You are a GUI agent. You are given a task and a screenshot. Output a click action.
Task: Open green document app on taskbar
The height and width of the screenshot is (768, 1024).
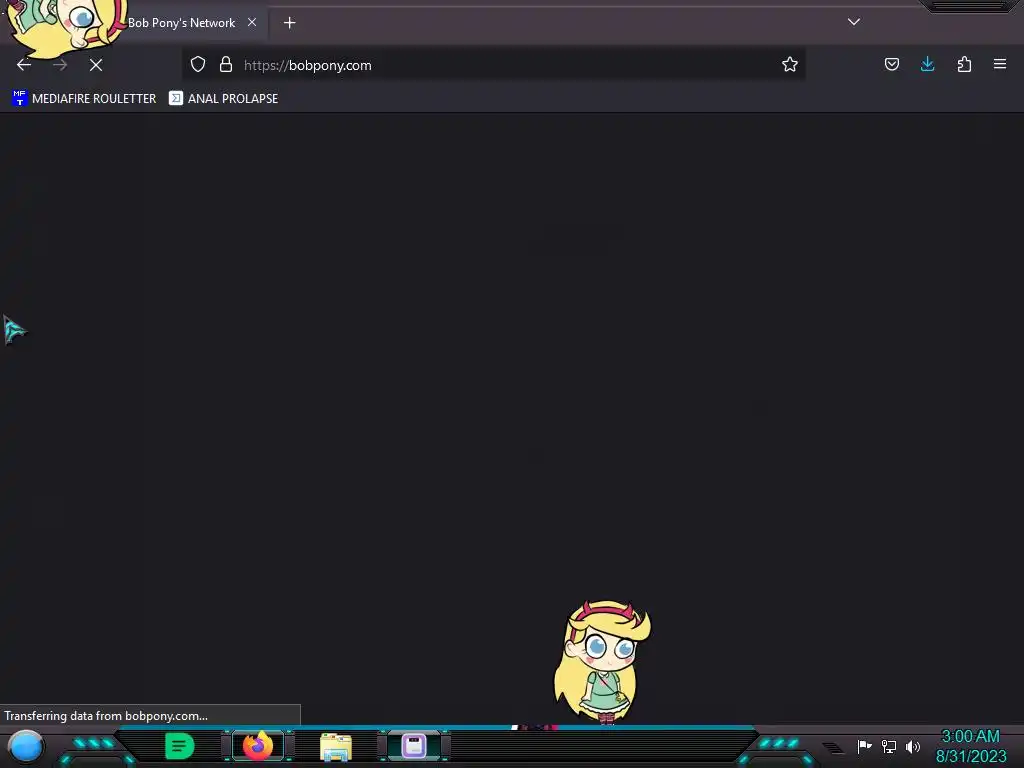click(180, 746)
